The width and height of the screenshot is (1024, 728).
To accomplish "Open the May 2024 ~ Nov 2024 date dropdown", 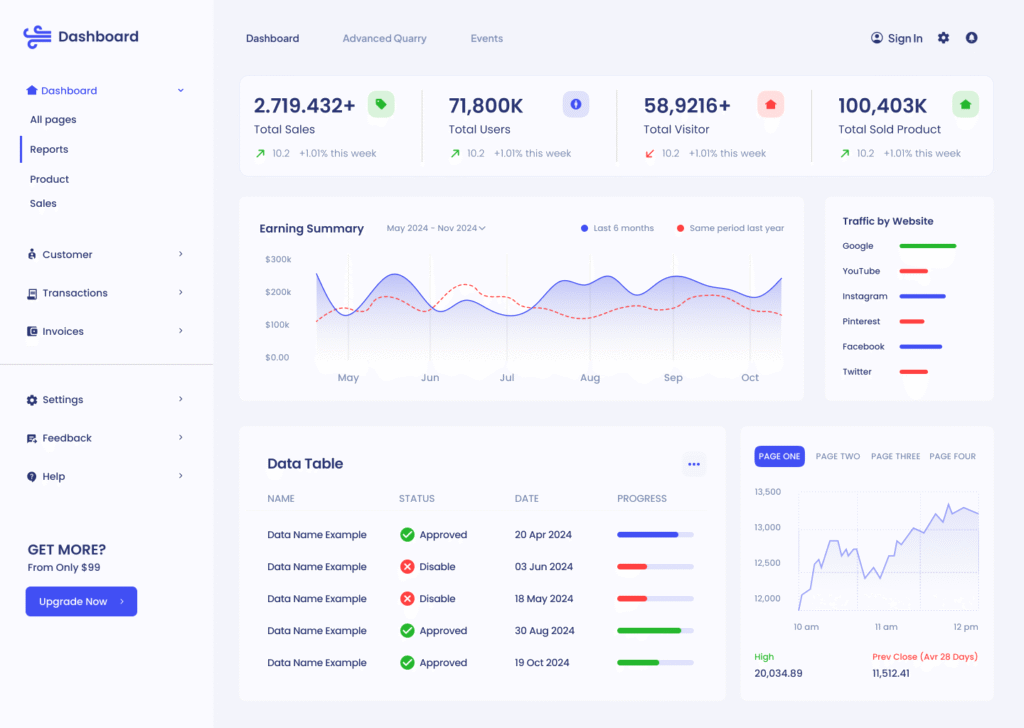I will 436,227.
